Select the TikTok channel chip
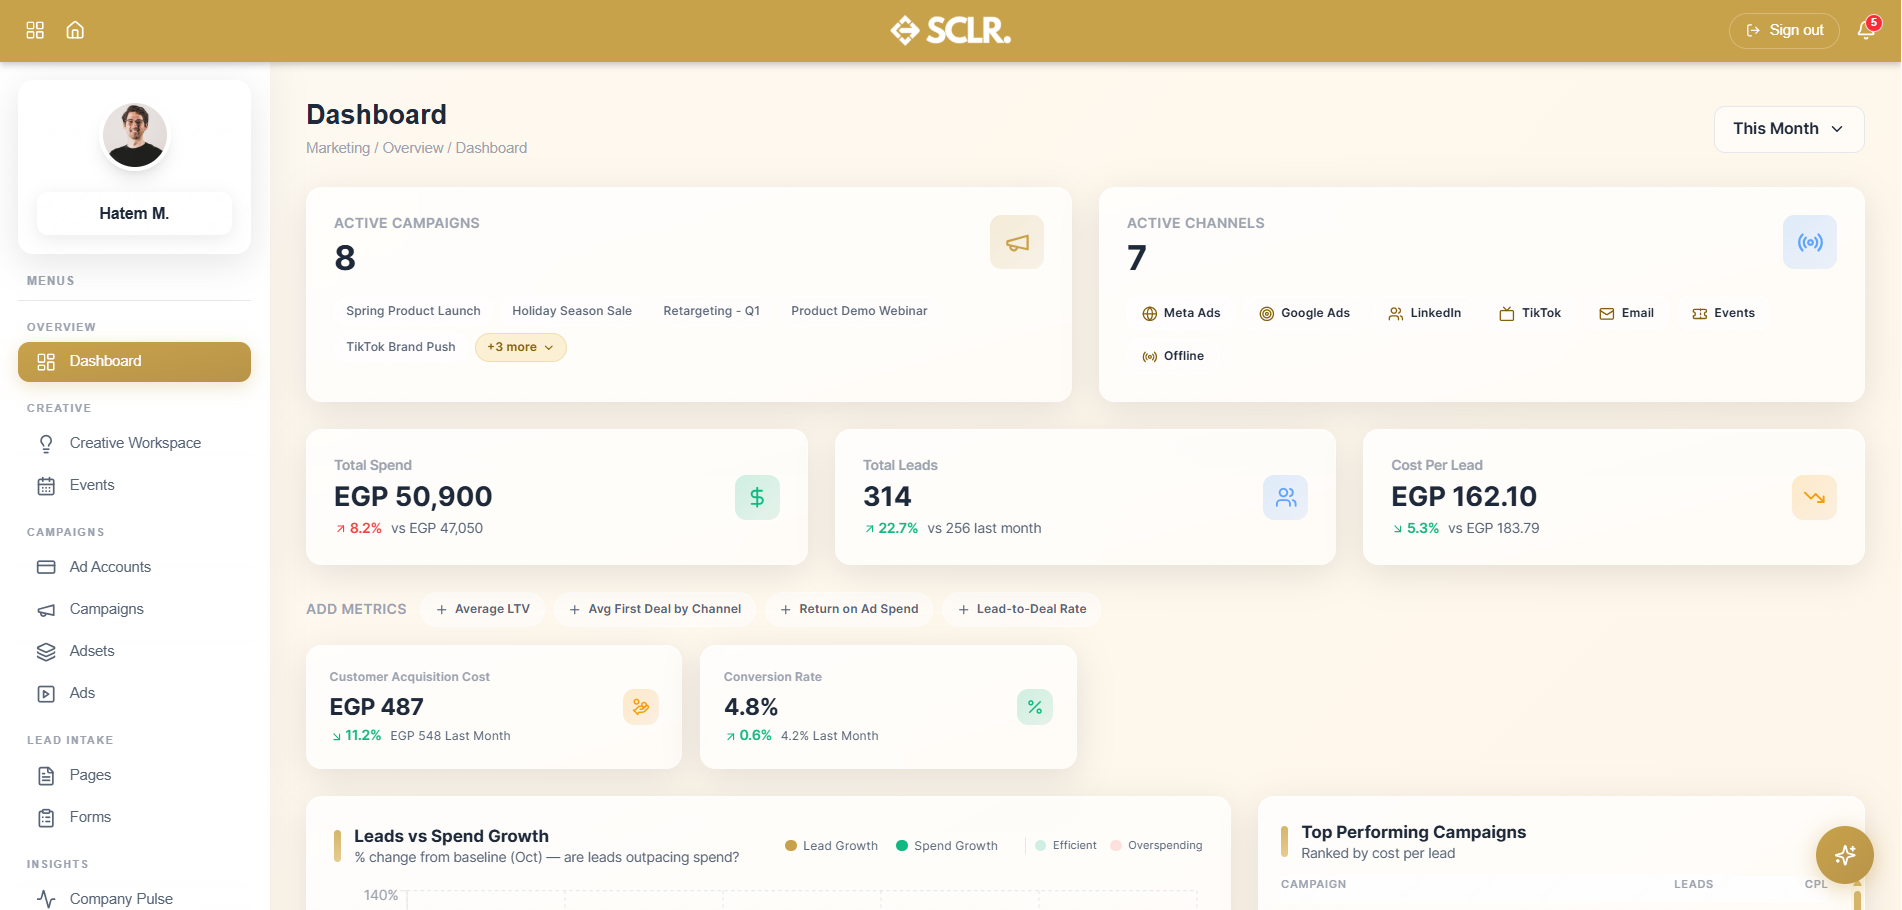The width and height of the screenshot is (1902, 910). [x=1530, y=313]
